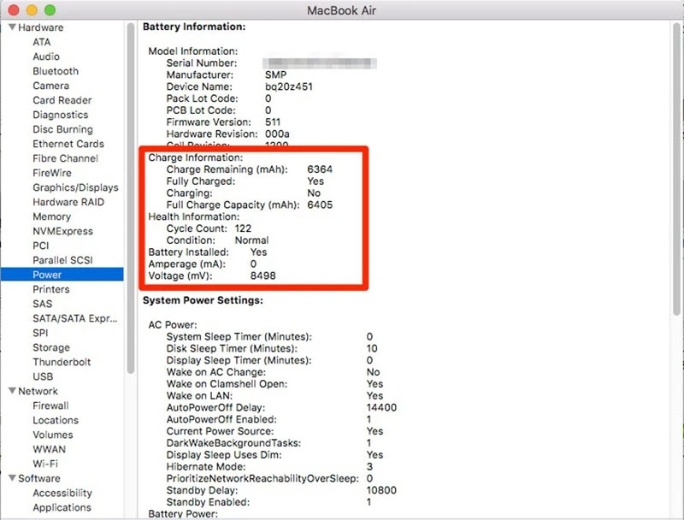
Task: Select SPI in the sidebar
Action: [40, 333]
